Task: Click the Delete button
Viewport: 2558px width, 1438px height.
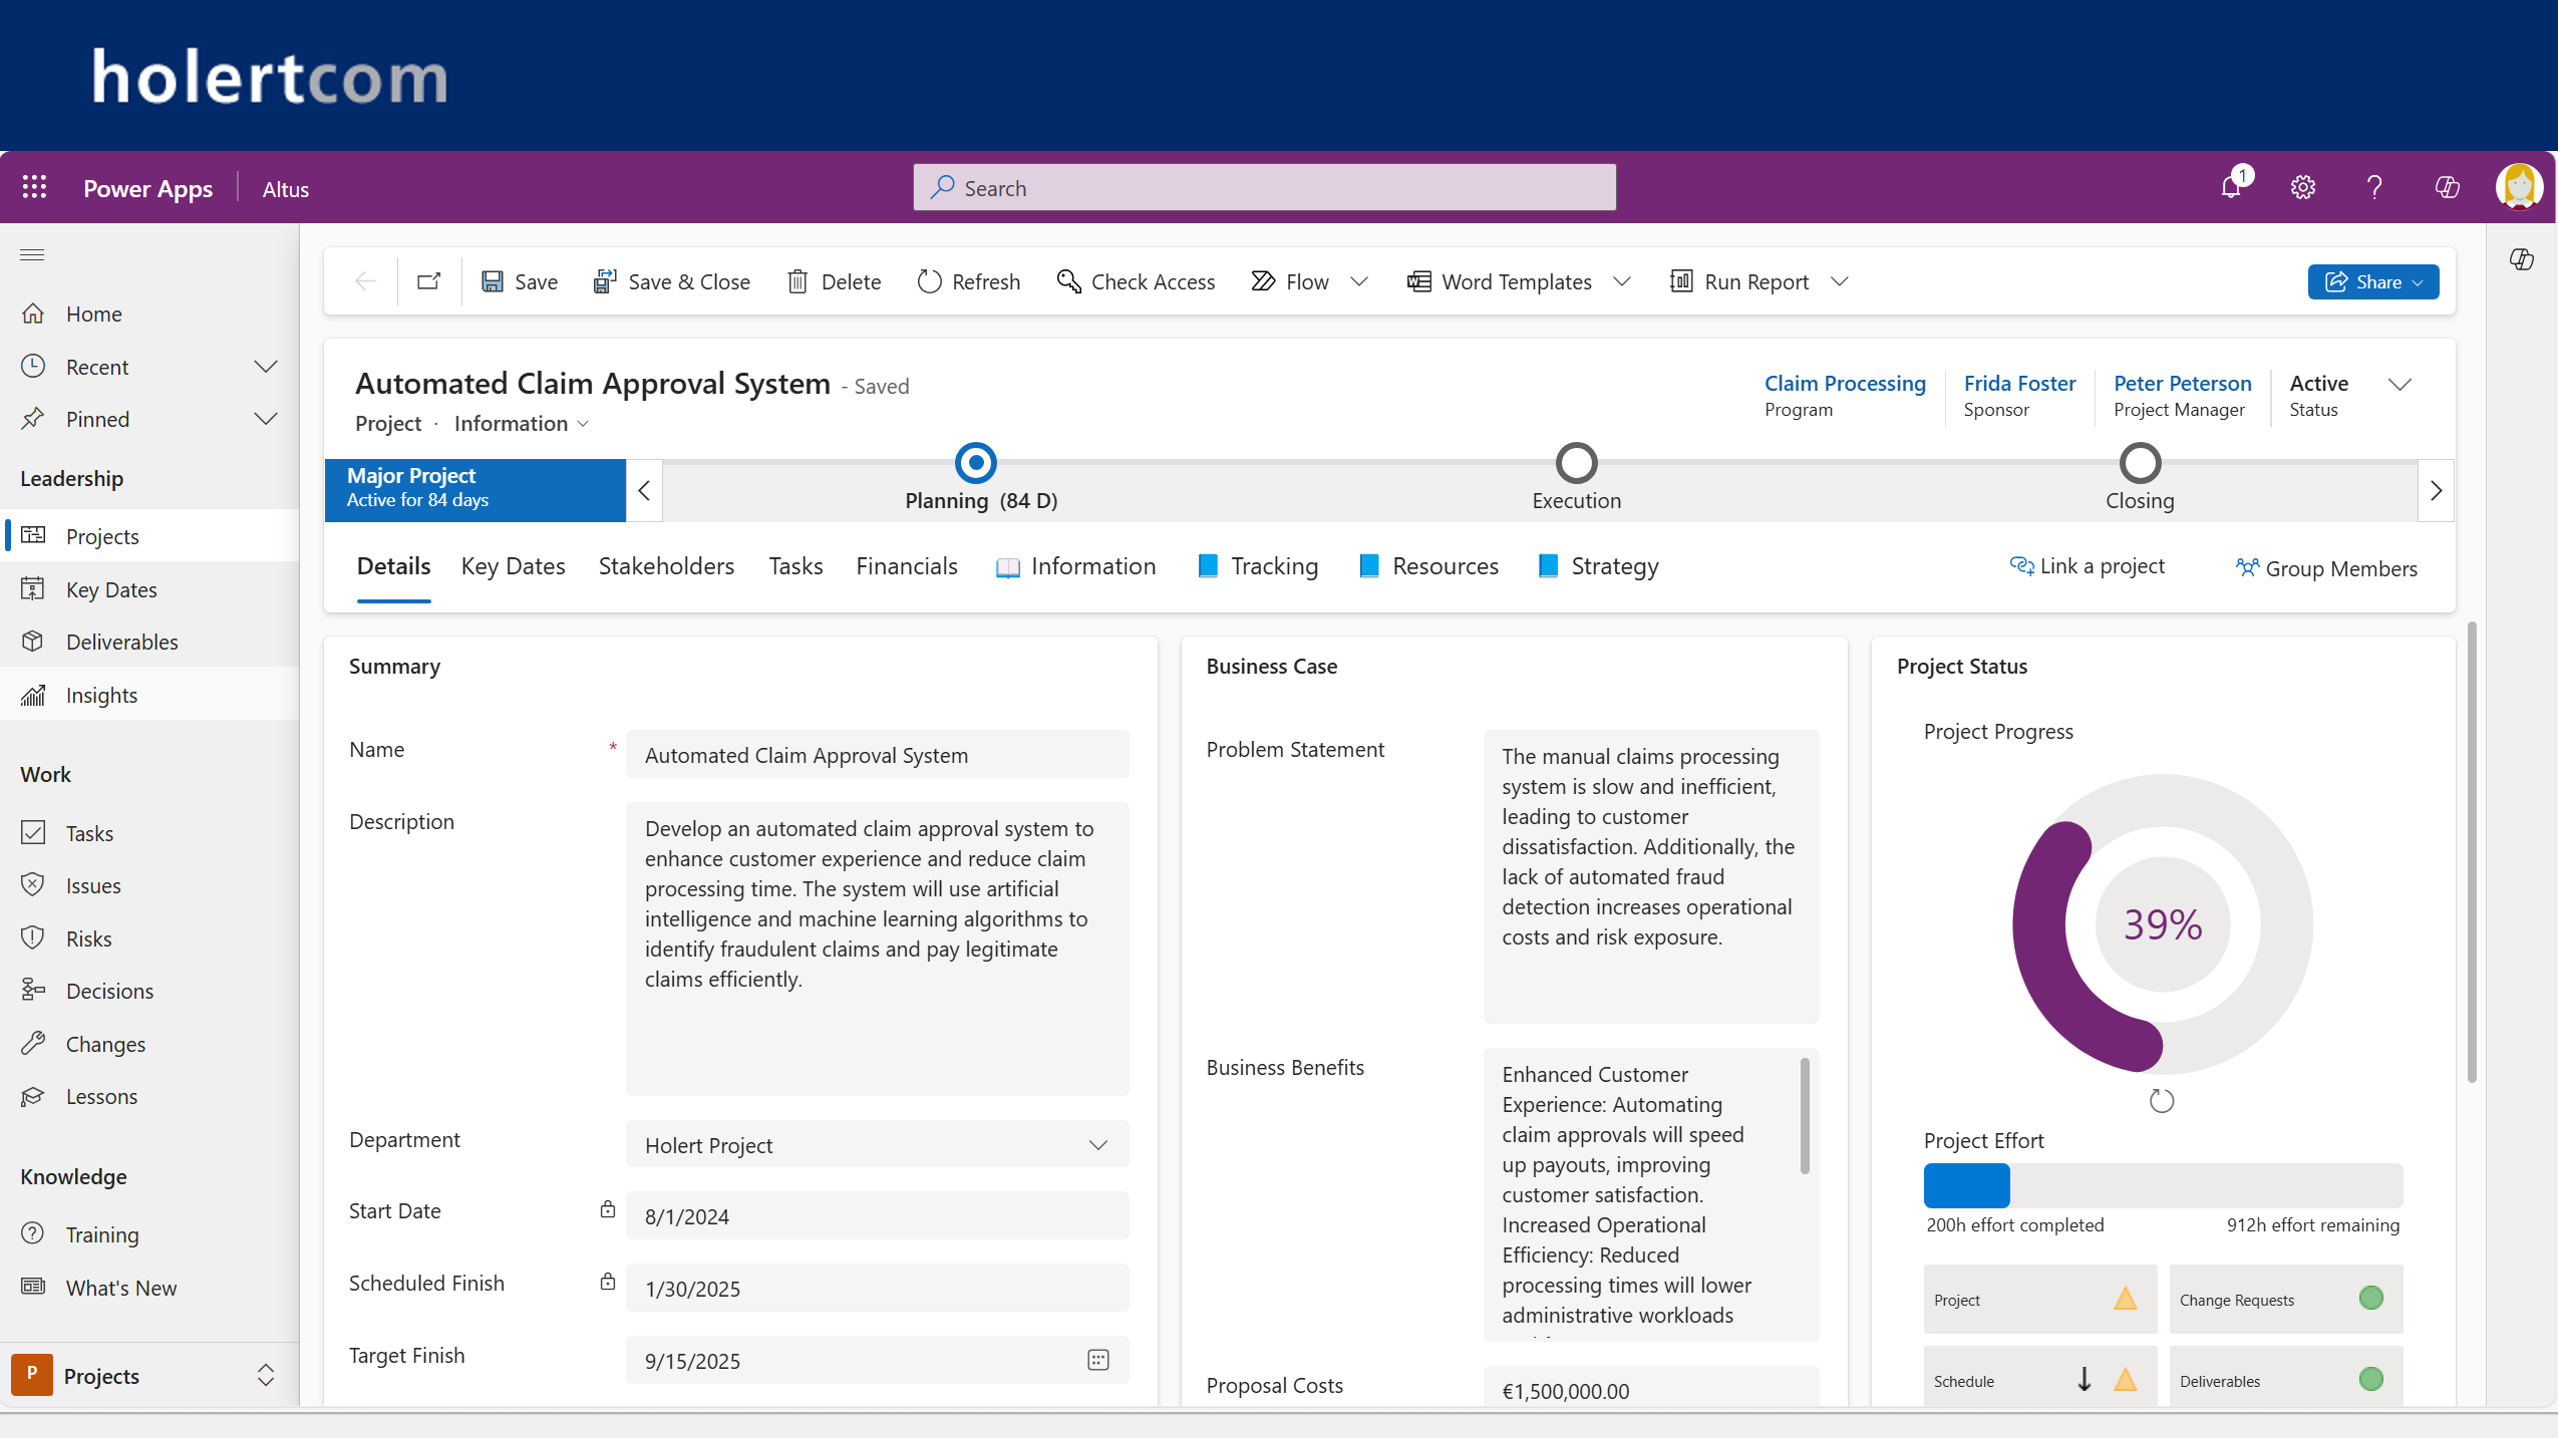Action: tap(834, 282)
